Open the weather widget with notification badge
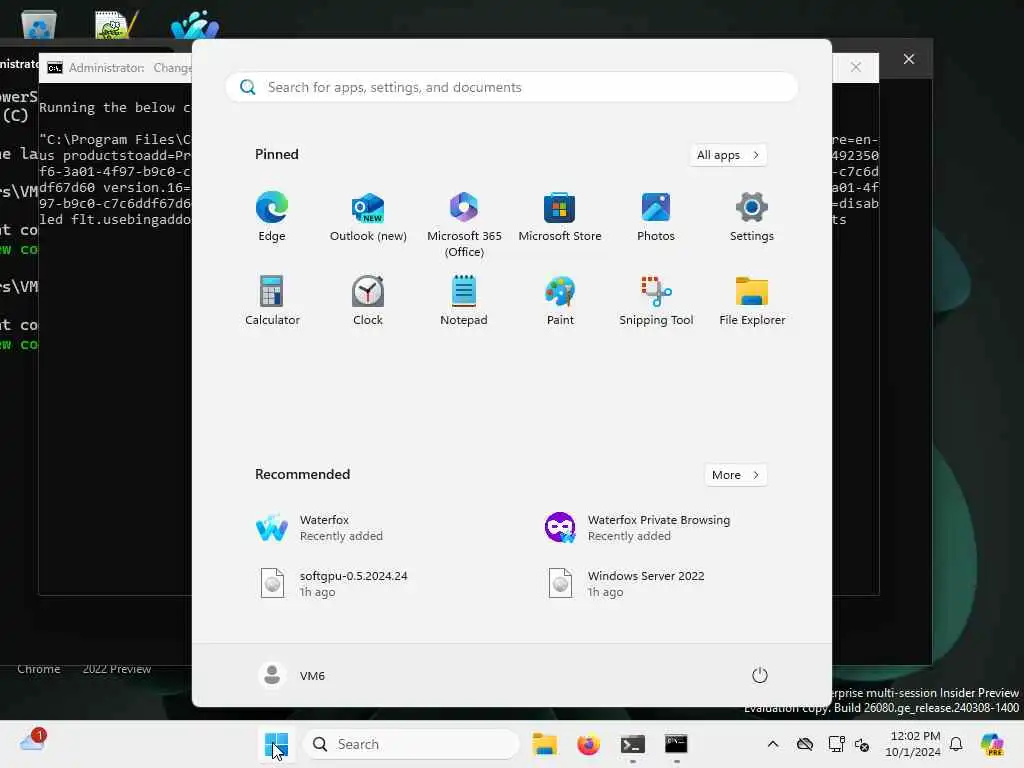The height and width of the screenshot is (768, 1024). click(x=33, y=741)
